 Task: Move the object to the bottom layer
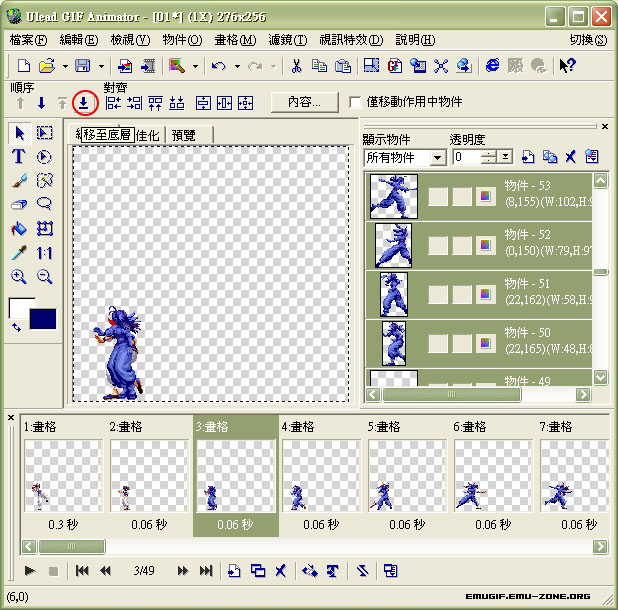click(84, 103)
